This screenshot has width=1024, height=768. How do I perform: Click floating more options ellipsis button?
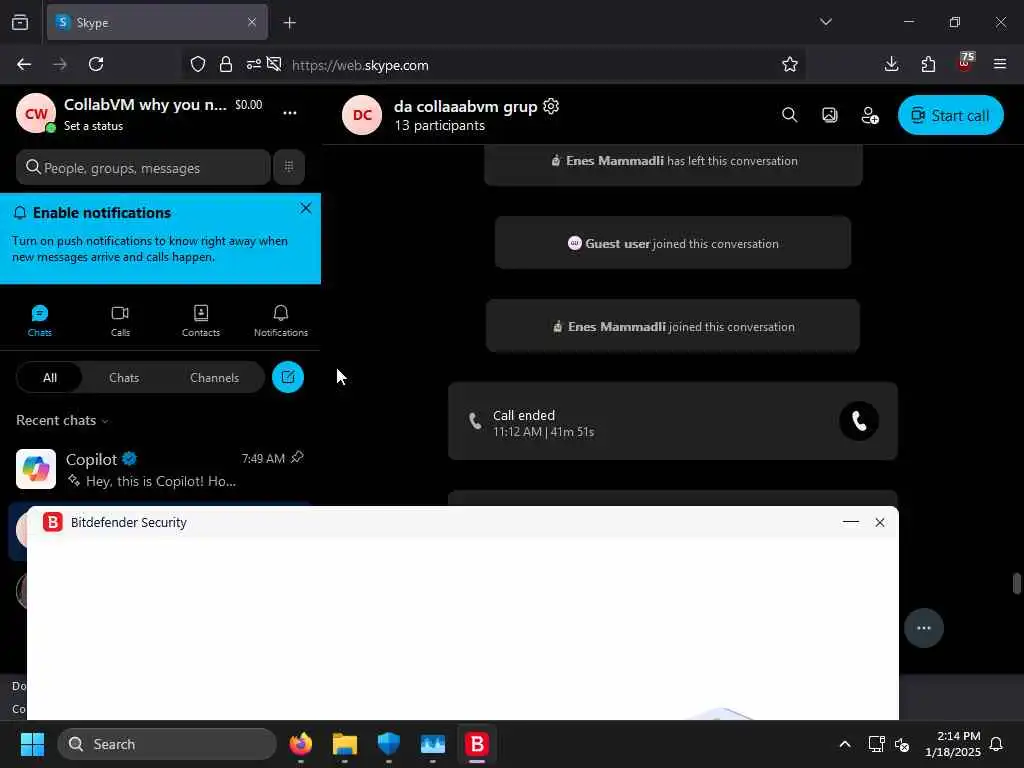[x=923, y=628]
